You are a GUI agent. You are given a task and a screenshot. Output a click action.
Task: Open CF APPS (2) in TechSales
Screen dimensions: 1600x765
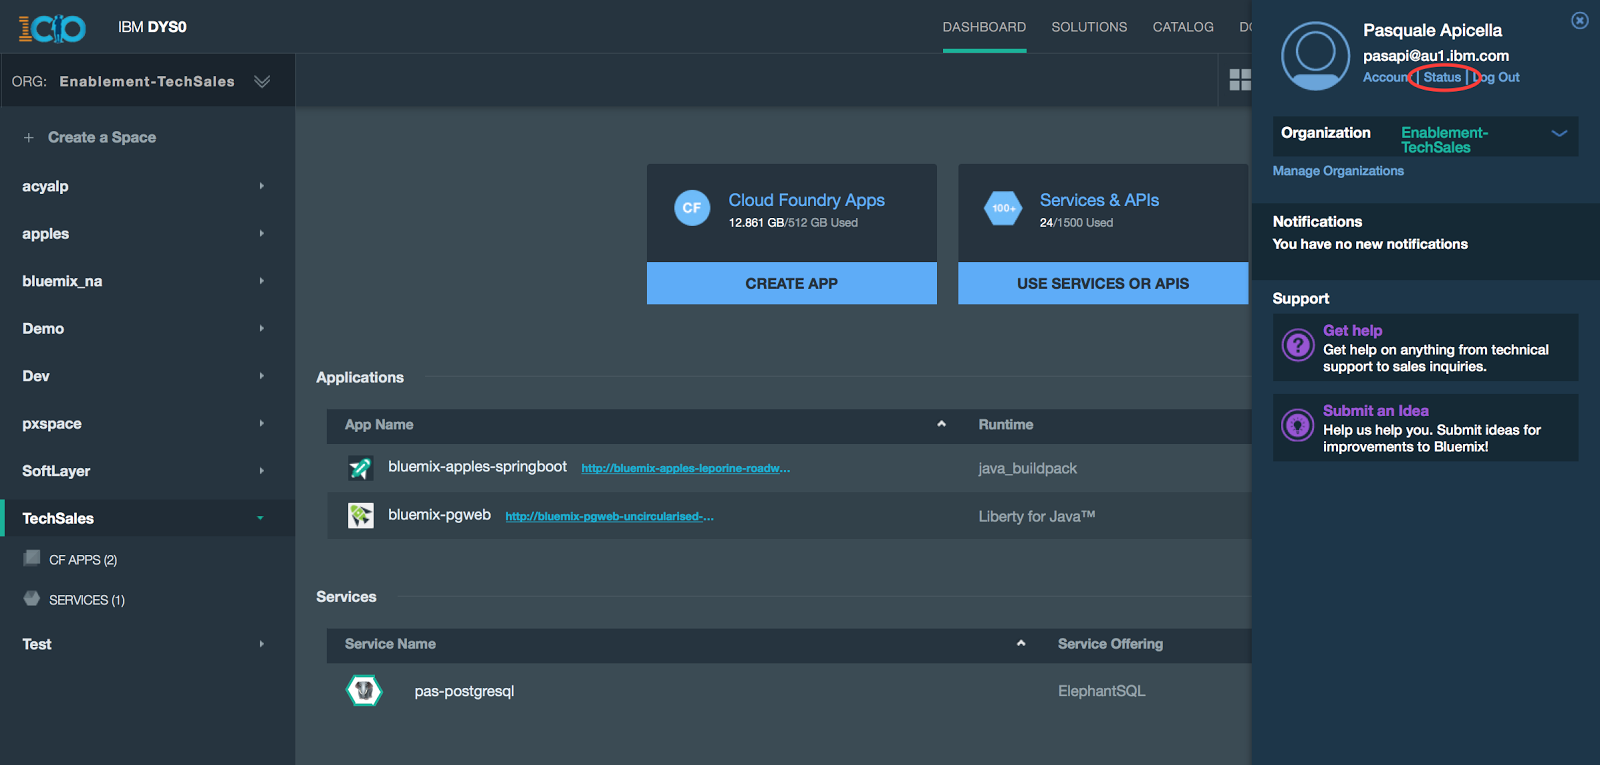83,560
